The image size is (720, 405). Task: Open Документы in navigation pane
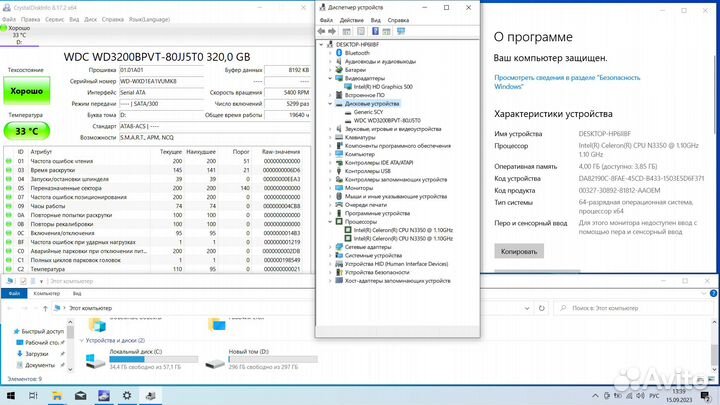click(39, 365)
